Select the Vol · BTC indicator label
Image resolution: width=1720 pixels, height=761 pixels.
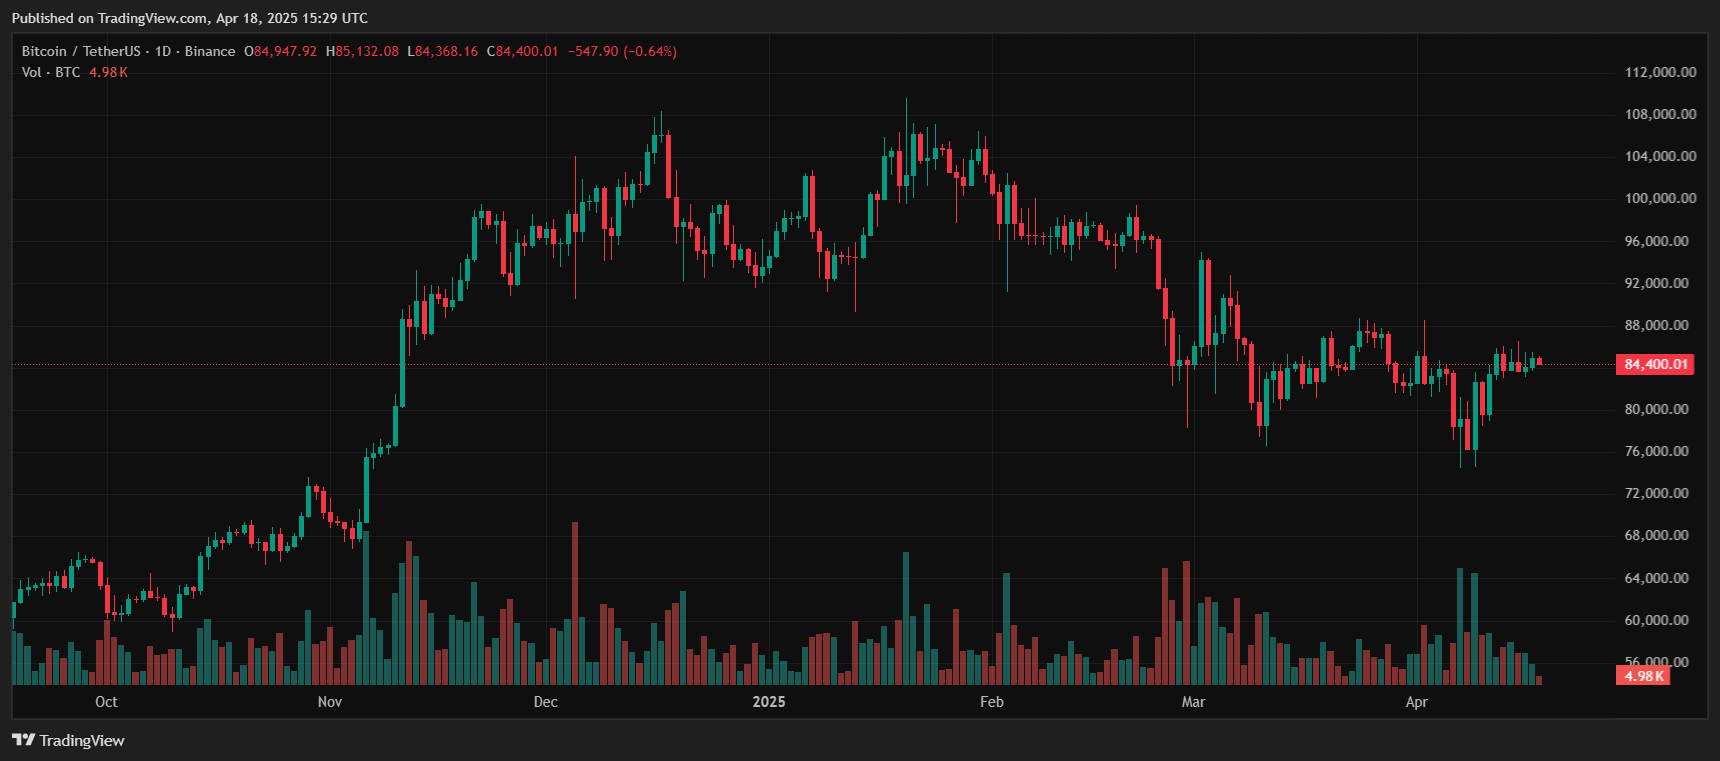[x=51, y=72]
